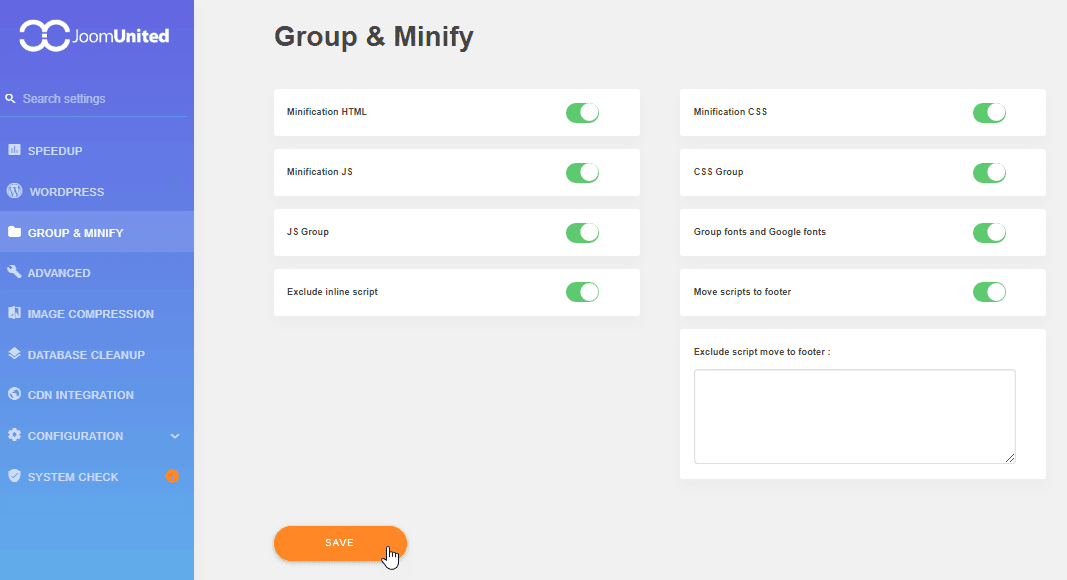Disable the Minification HTML toggle
The height and width of the screenshot is (580, 1067).
tap(582, 112)
